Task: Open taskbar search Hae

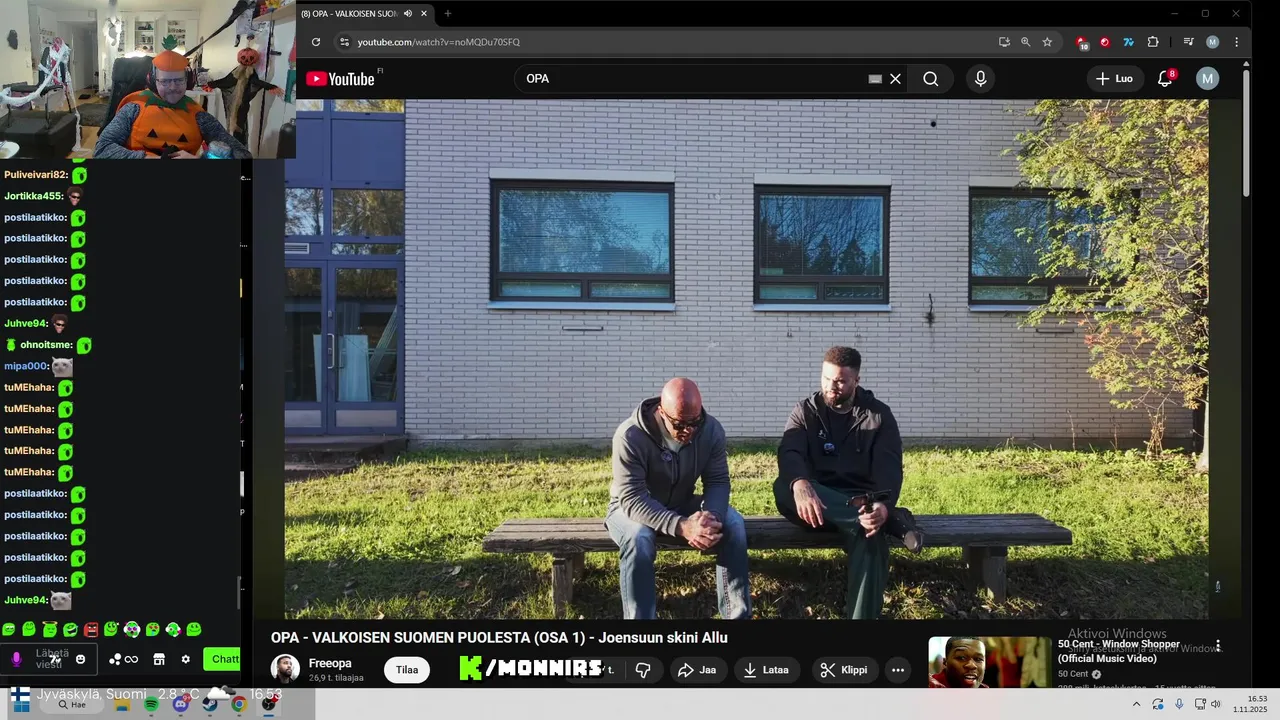Action: pyautogui.click(x=72, y=704)
